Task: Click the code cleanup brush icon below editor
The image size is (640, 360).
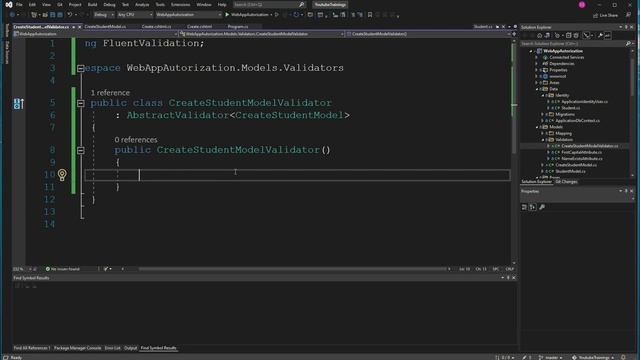Action: tap(106, 269)
